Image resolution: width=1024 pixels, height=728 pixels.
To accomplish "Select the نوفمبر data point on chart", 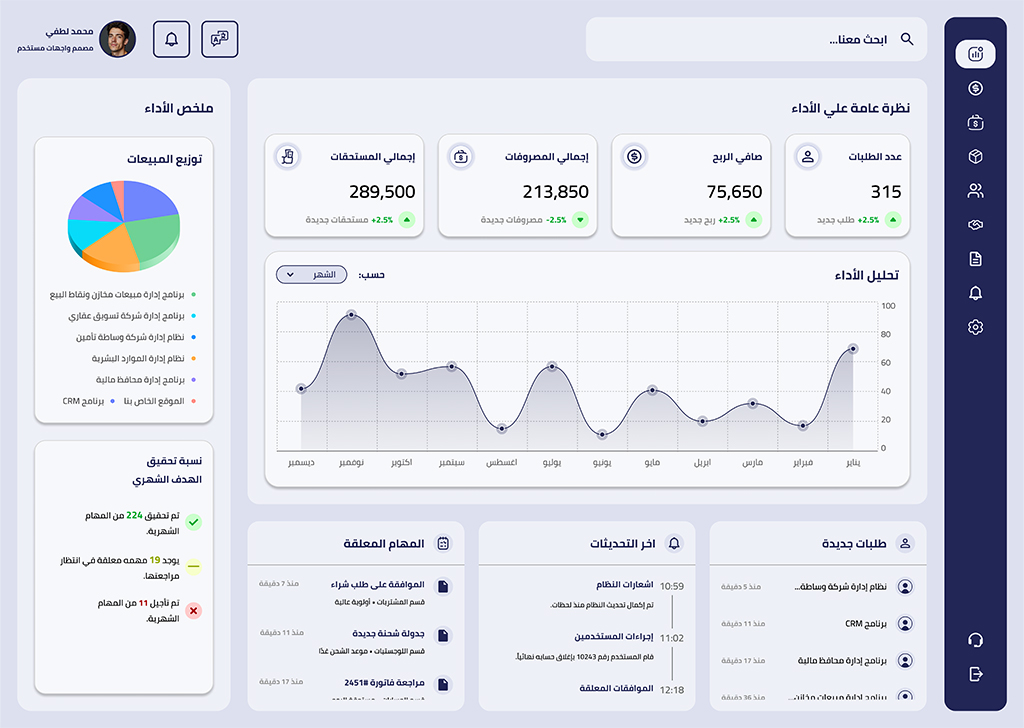I will pyautogui.click(x=351, y=315).
